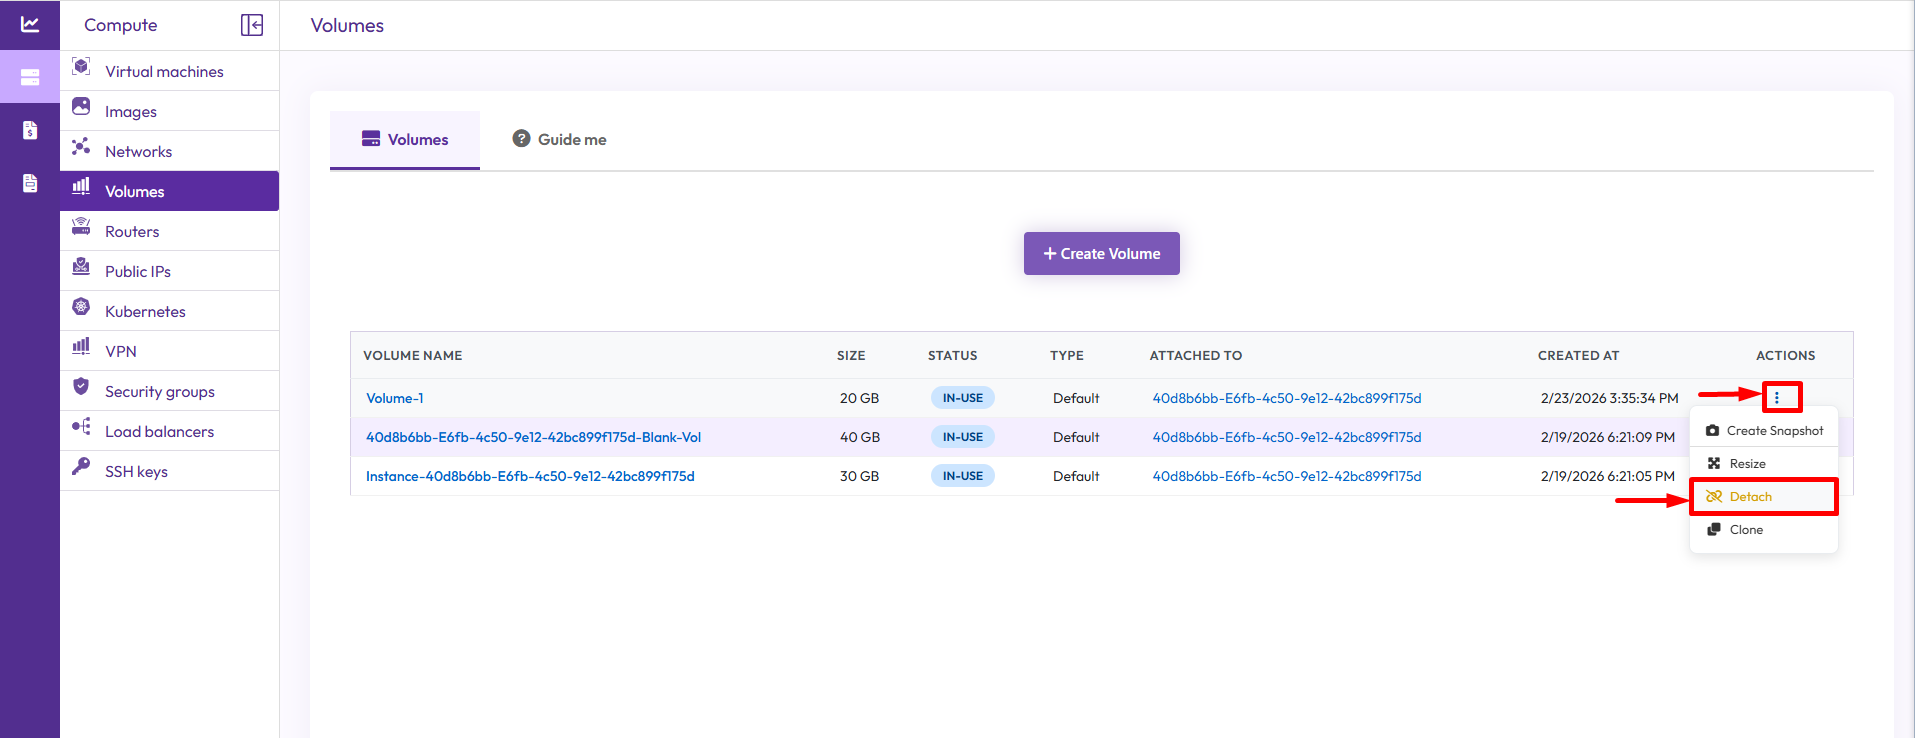Select Create Snapshot in actions menu
This screenshot has width=1915, height=738.
coord(1764,431)
